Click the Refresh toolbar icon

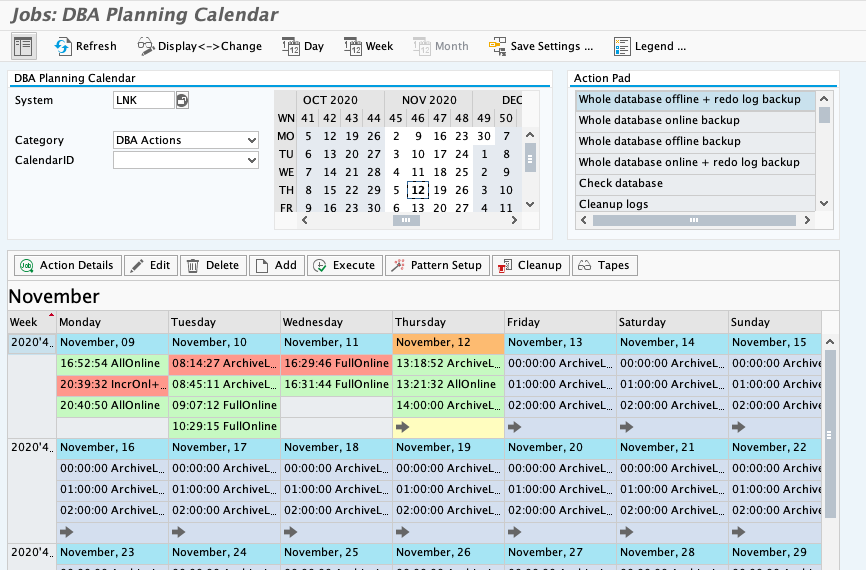click(85, 46)
